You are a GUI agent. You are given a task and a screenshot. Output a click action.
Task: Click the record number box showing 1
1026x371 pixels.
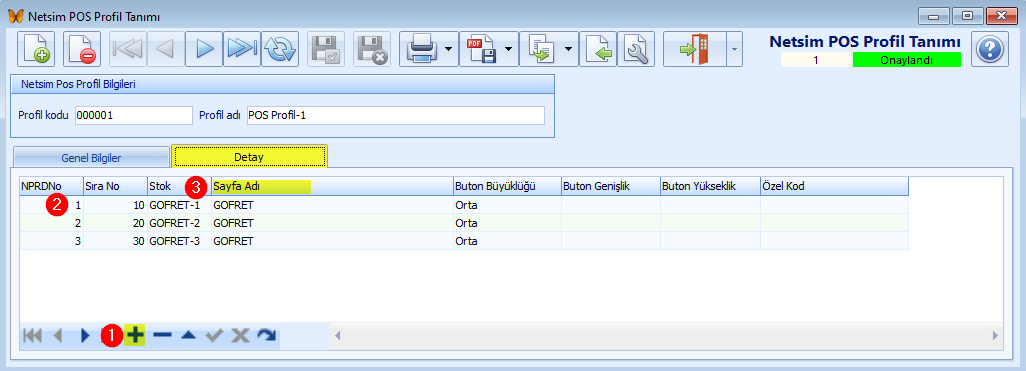tap(816, 60)
